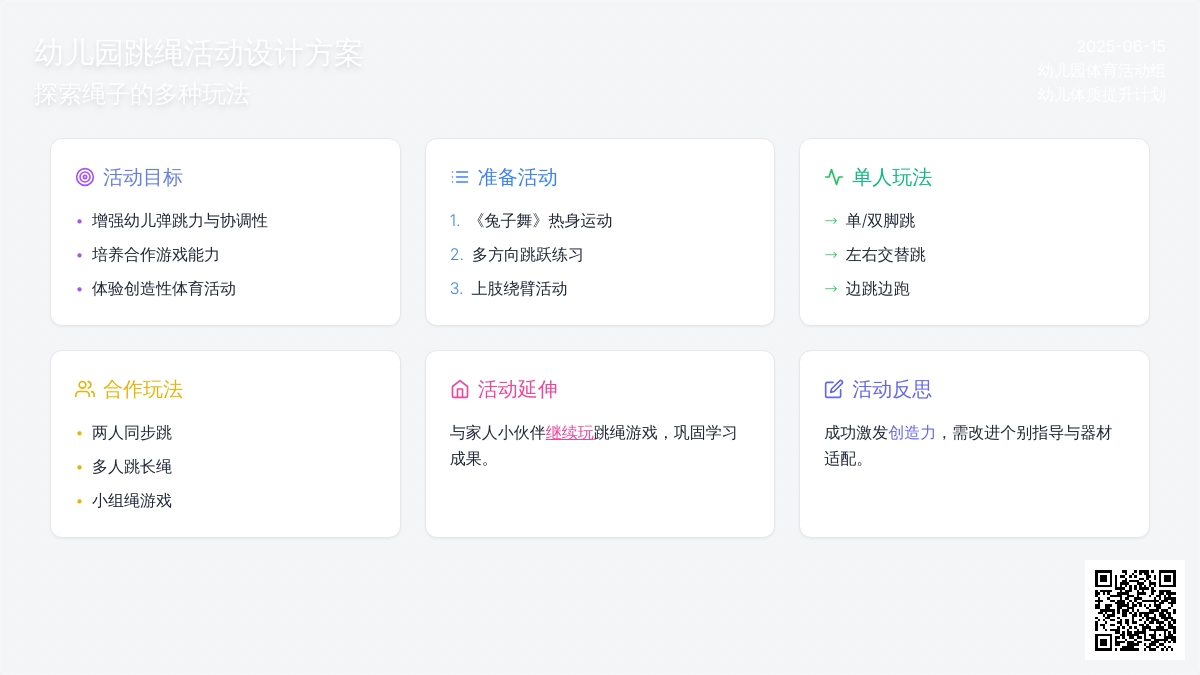This screenshot has height=675, width=1200.
Task: Click the item 单/双脚跳
Action: point(881,221)
